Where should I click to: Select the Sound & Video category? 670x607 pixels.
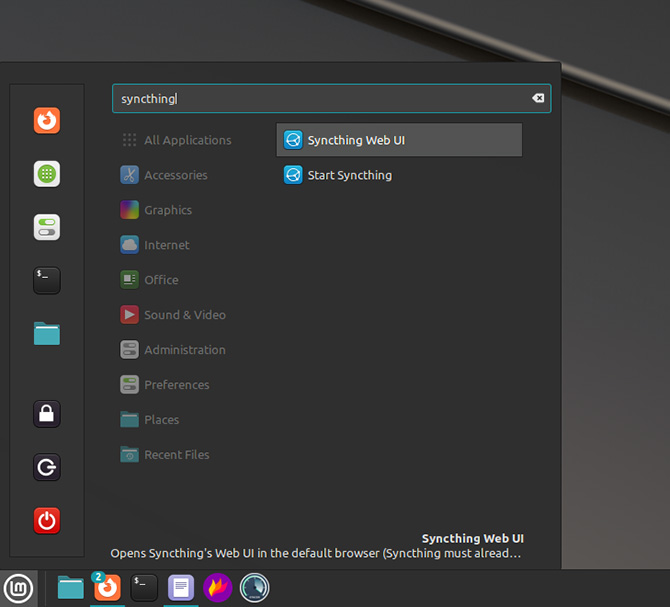(x=173, y=315)
